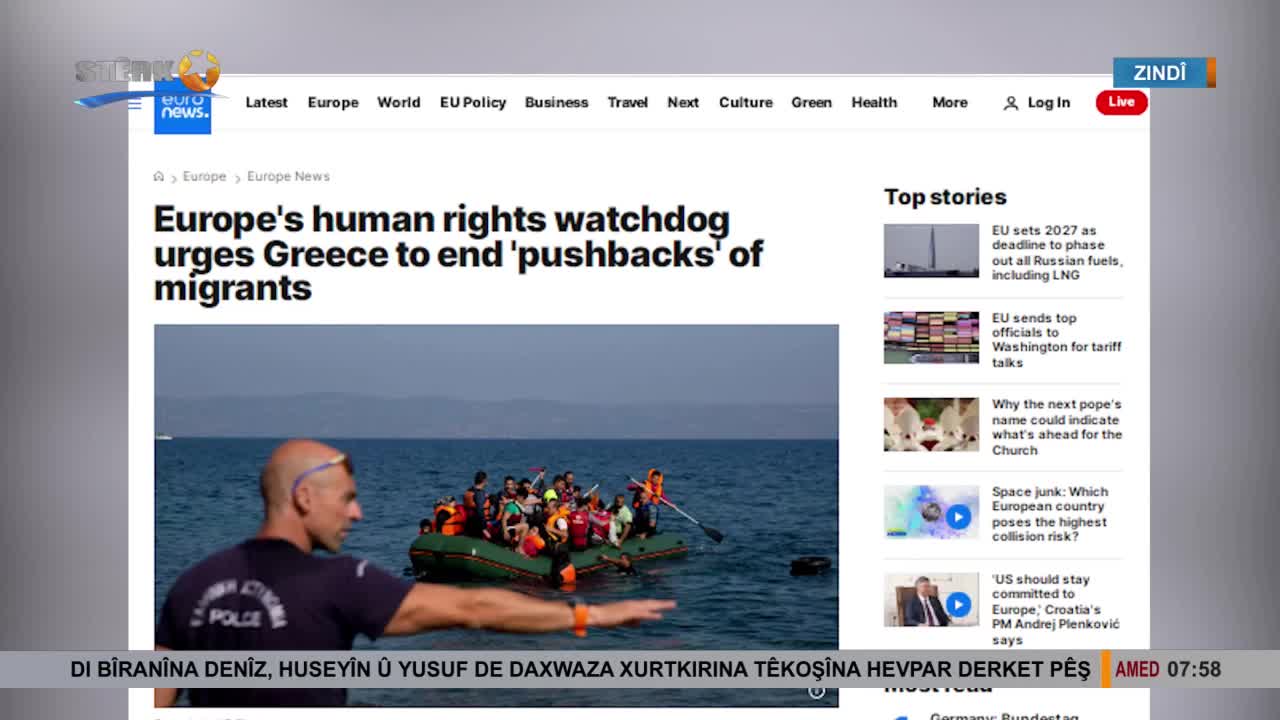Click the Europe News breadcrumb link
This screenshot has width=1280, height=720.
288,176
